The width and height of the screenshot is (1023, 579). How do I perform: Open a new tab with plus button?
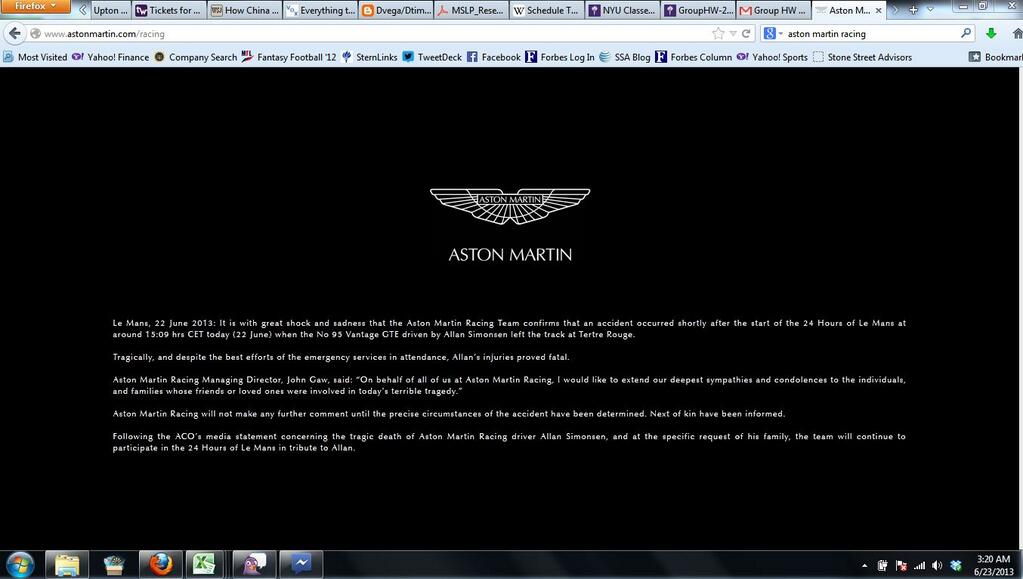click(913, 10)
